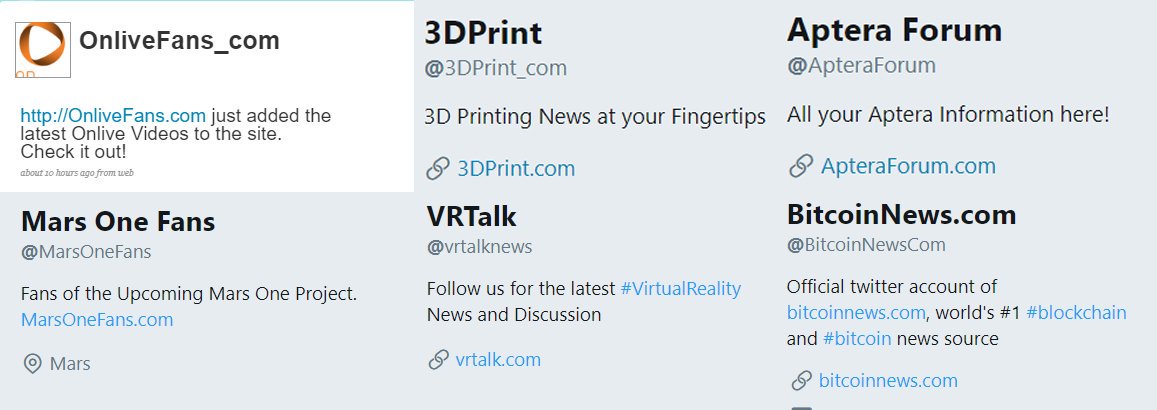Select the #bitcoin hashtag
The image size is (1157, 410).
(857, 339)
